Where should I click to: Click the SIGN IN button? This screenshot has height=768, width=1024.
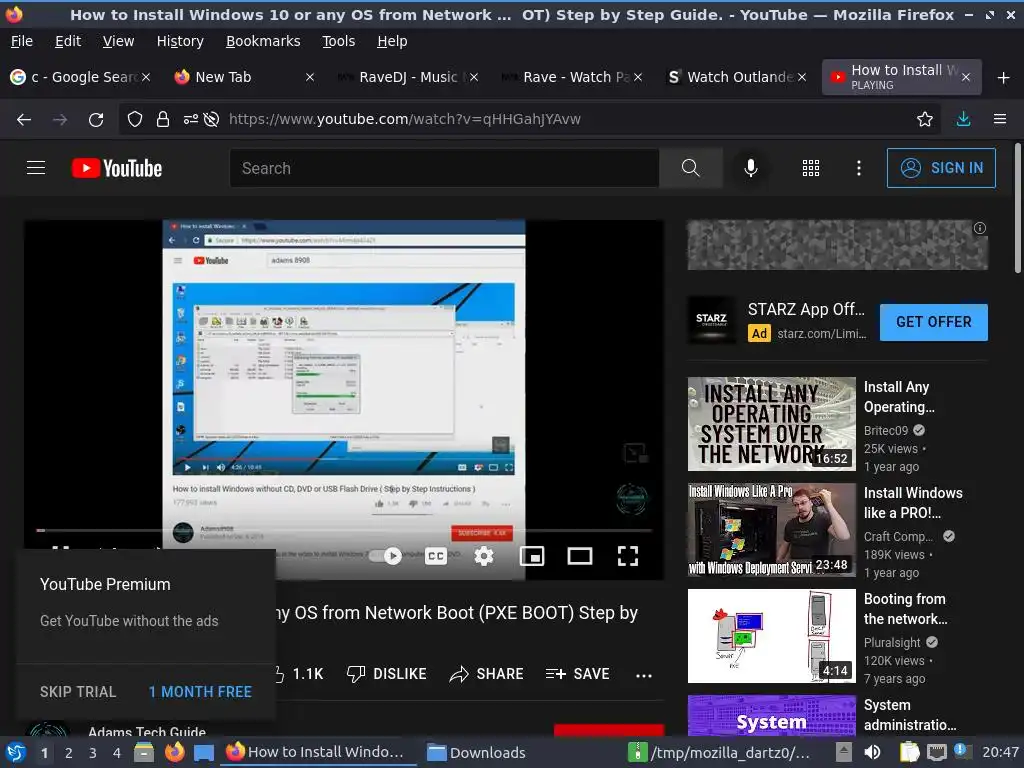click(x=941, y=168)
